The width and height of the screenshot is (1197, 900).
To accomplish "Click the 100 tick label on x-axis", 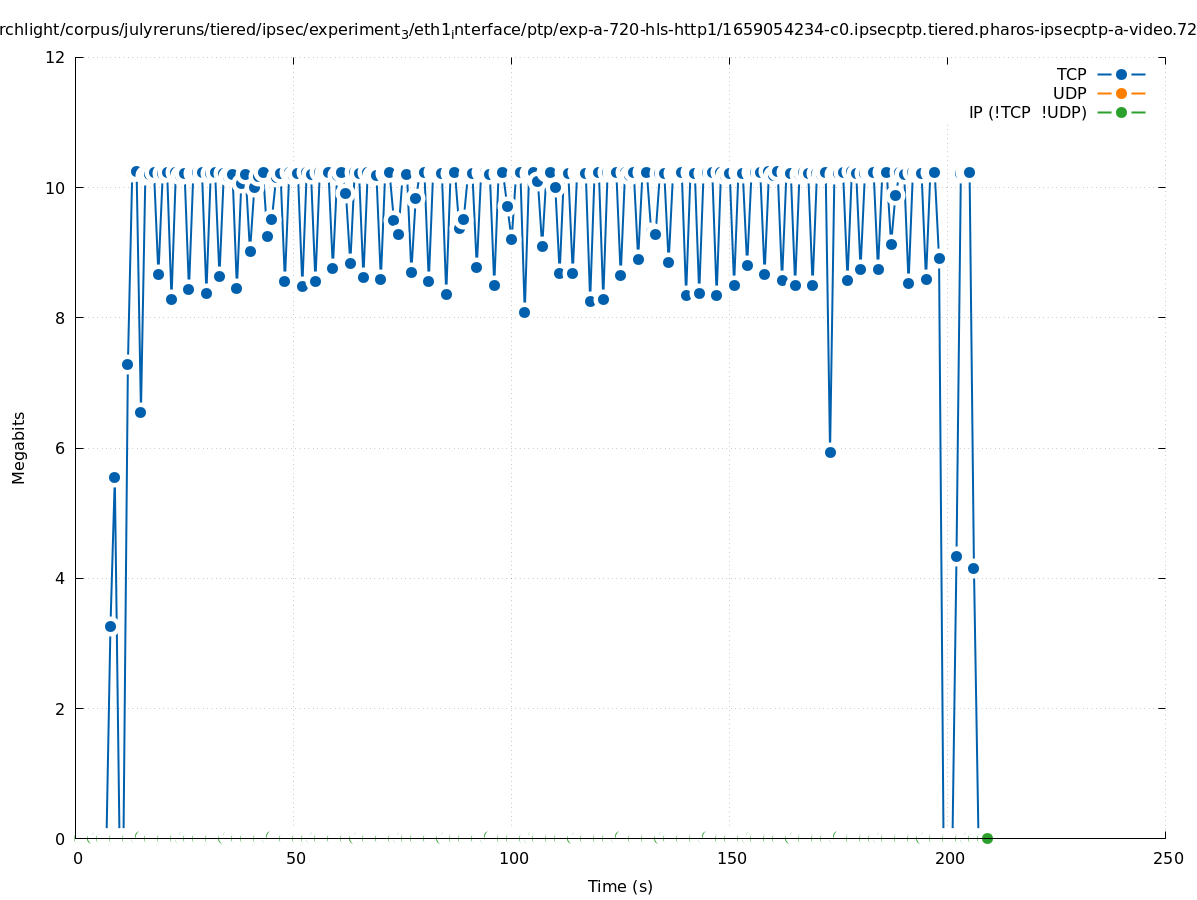I will click(513, 858).
